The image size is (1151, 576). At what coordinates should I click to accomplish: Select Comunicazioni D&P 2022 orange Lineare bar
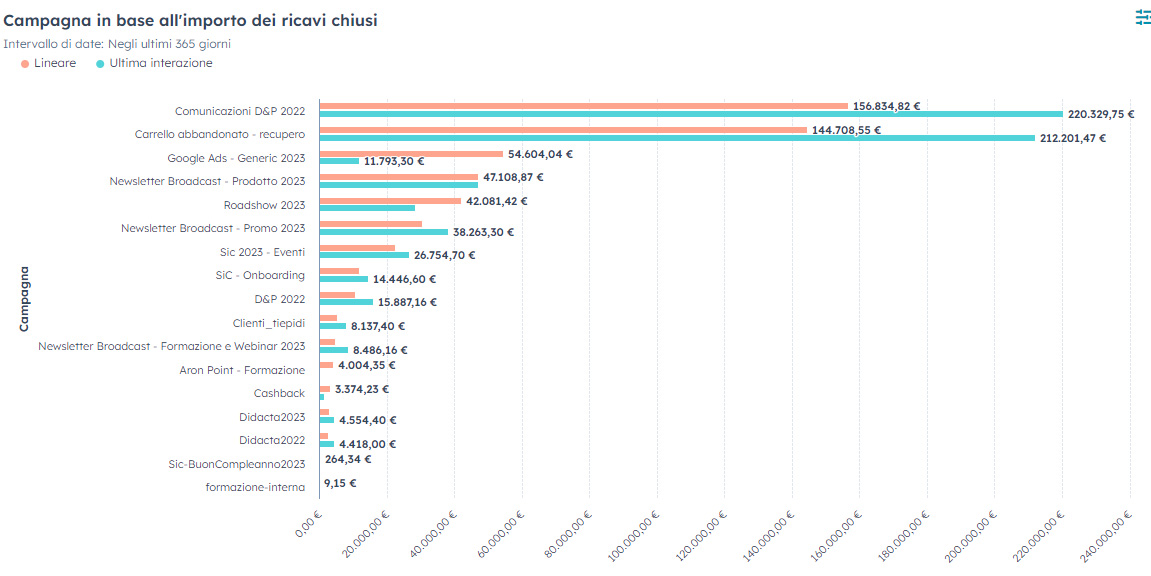tap(583, 106)
